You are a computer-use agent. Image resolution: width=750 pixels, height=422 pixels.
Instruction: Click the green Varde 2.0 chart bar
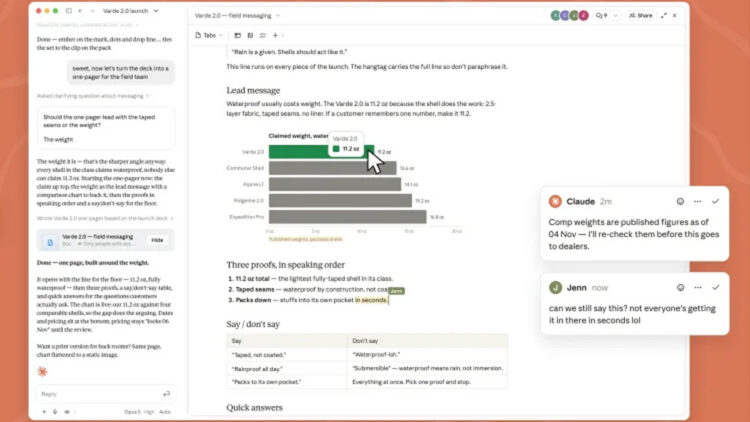[321, 152]
